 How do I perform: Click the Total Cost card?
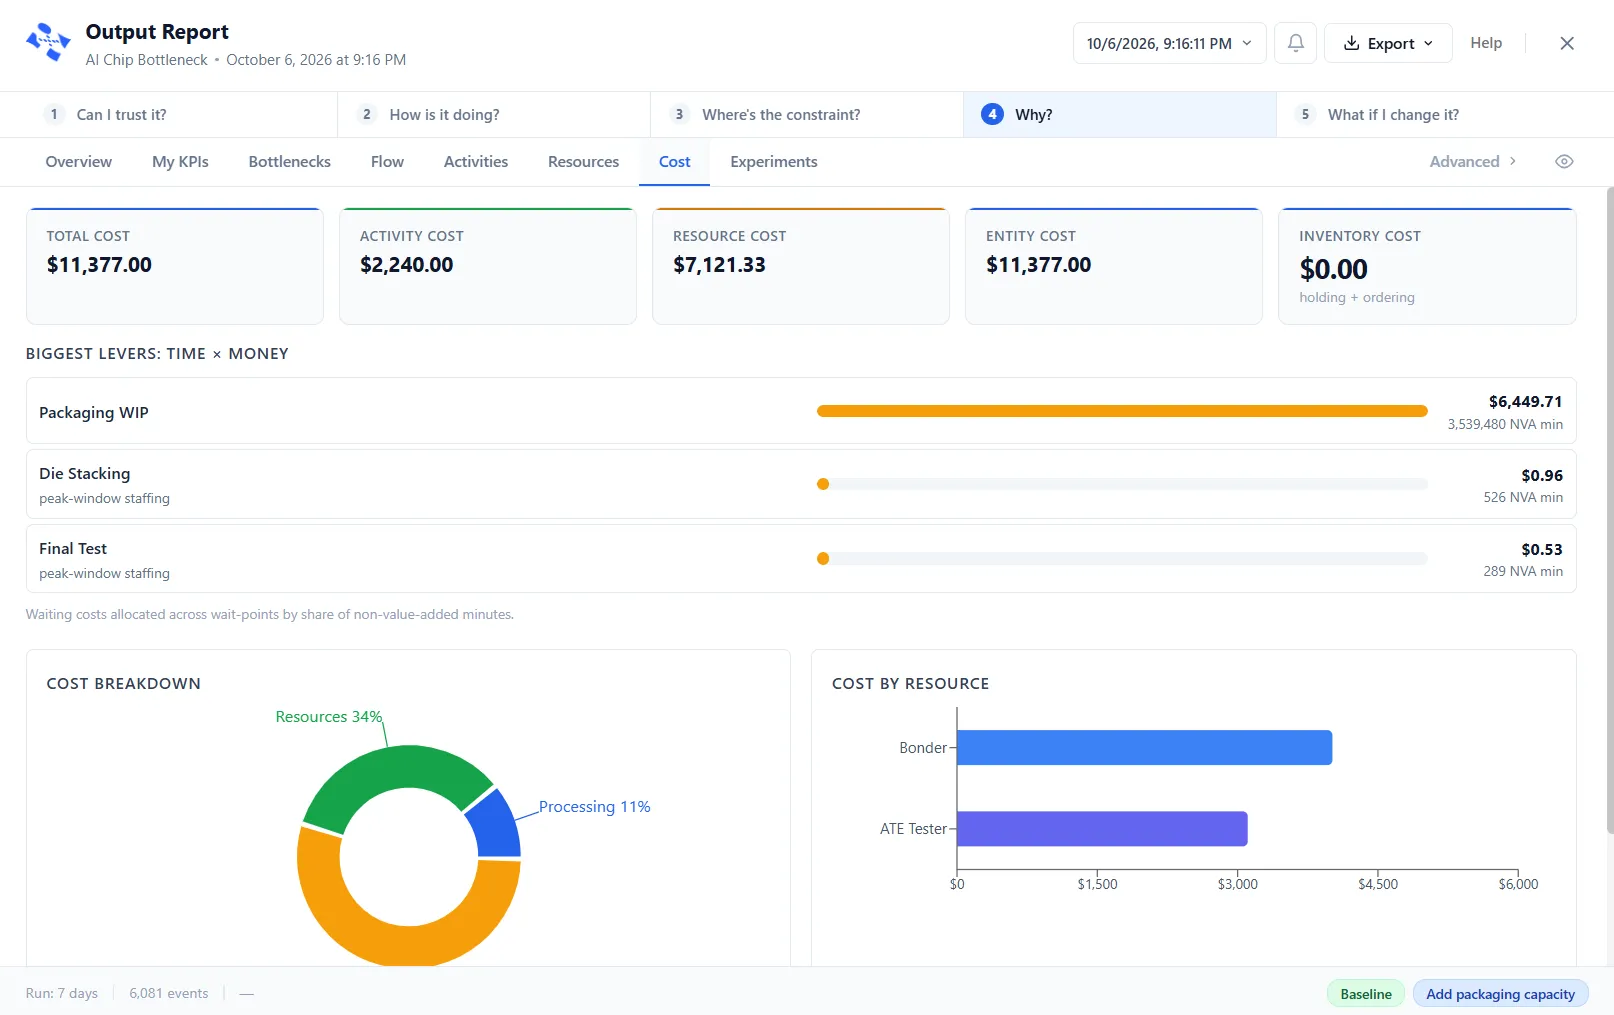pyautogui.click(x=175, y=266)
